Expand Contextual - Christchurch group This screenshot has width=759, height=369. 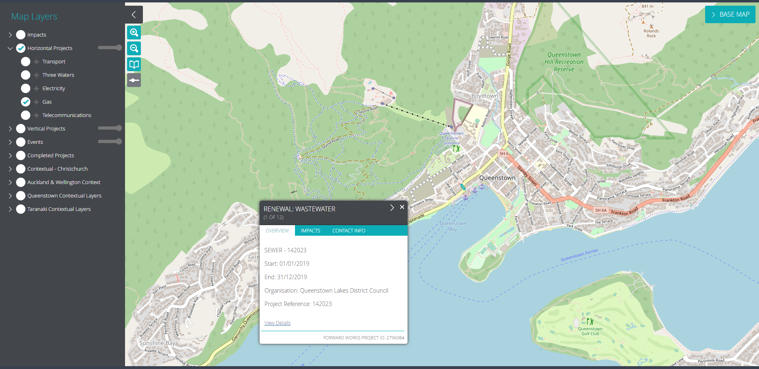(x=10, y=169)
